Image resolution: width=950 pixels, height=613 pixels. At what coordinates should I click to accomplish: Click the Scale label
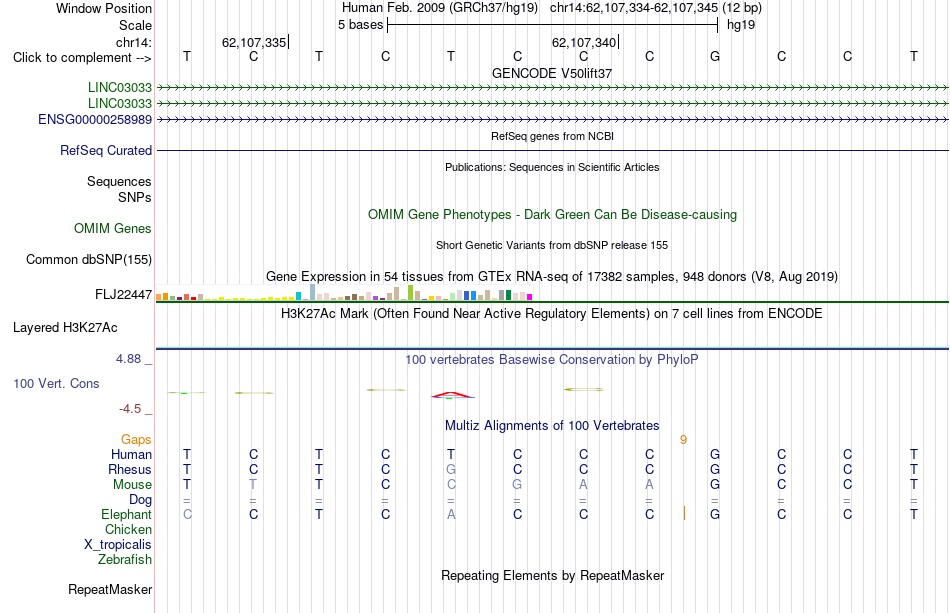coord(135,25)
